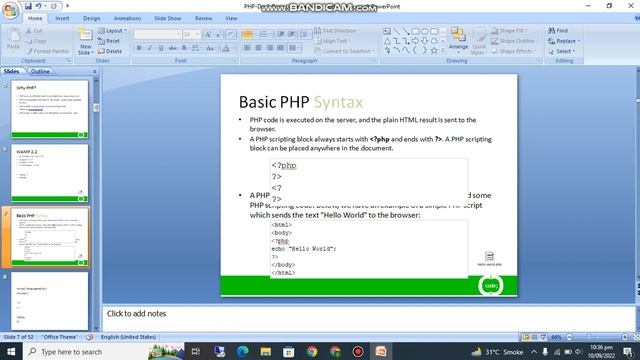Screen dimensions: 640x360
Task: Undo the last action
Action: pos(38,6)
